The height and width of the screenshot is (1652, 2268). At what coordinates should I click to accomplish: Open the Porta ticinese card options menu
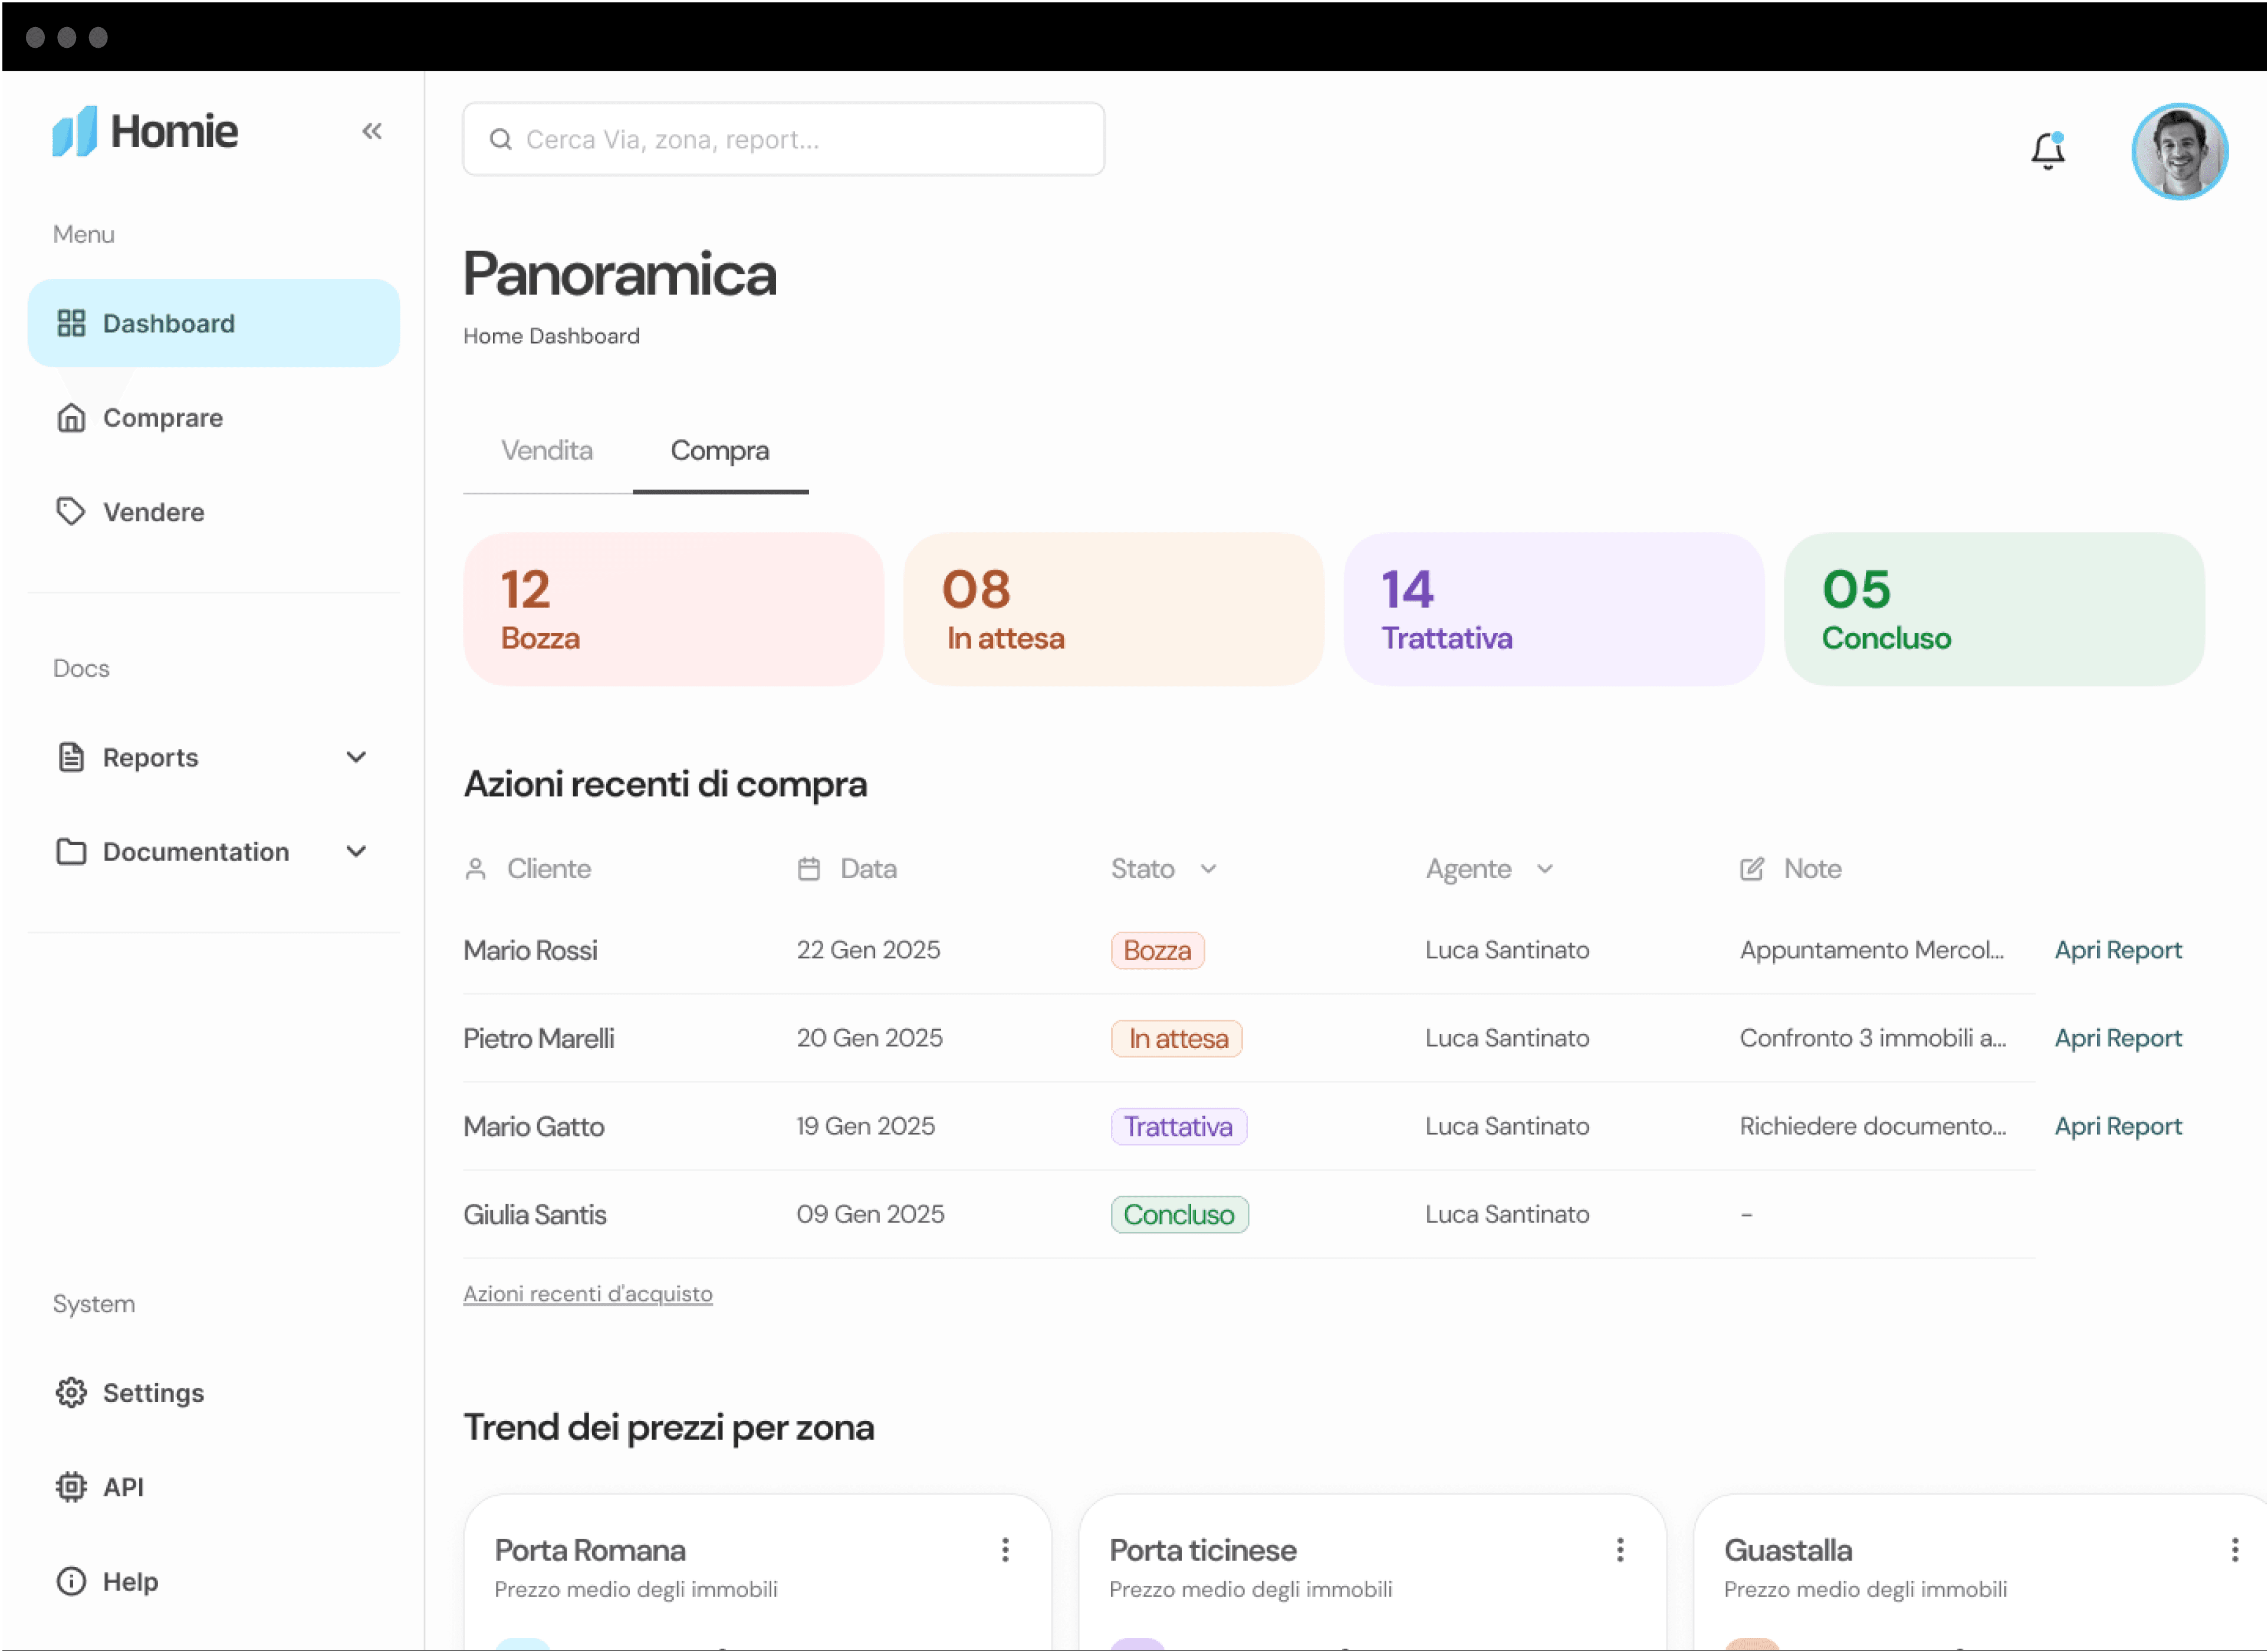click(1620, 1550)
